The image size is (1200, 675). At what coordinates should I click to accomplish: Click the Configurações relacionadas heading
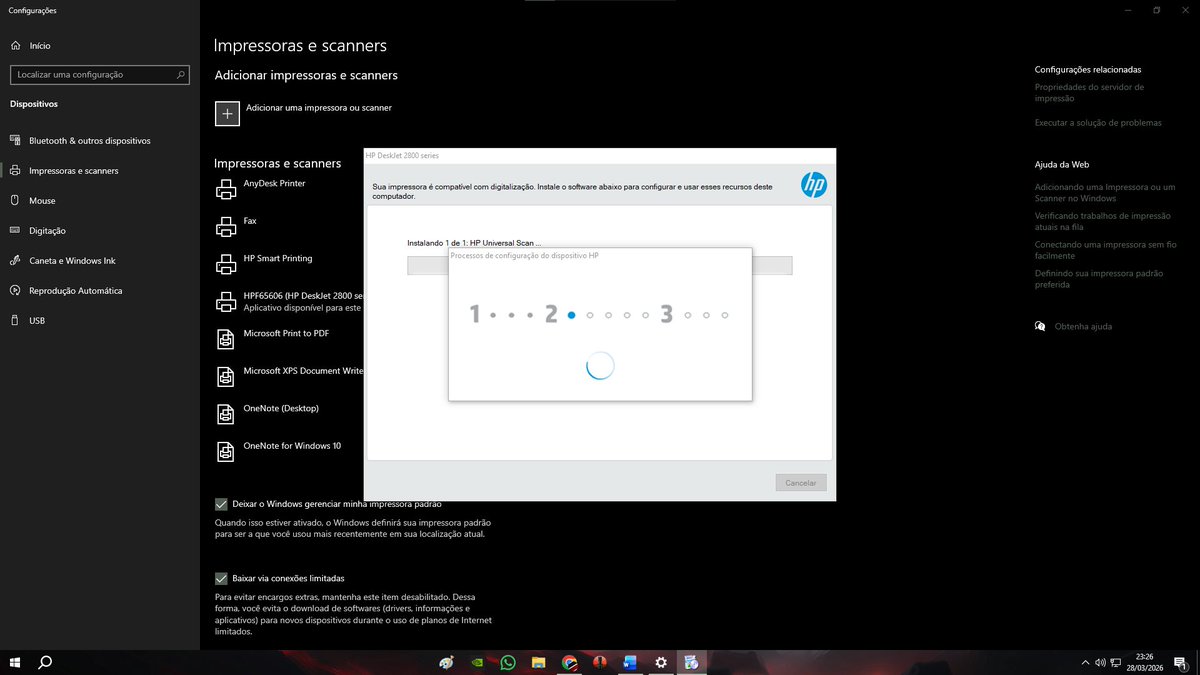1088,70
